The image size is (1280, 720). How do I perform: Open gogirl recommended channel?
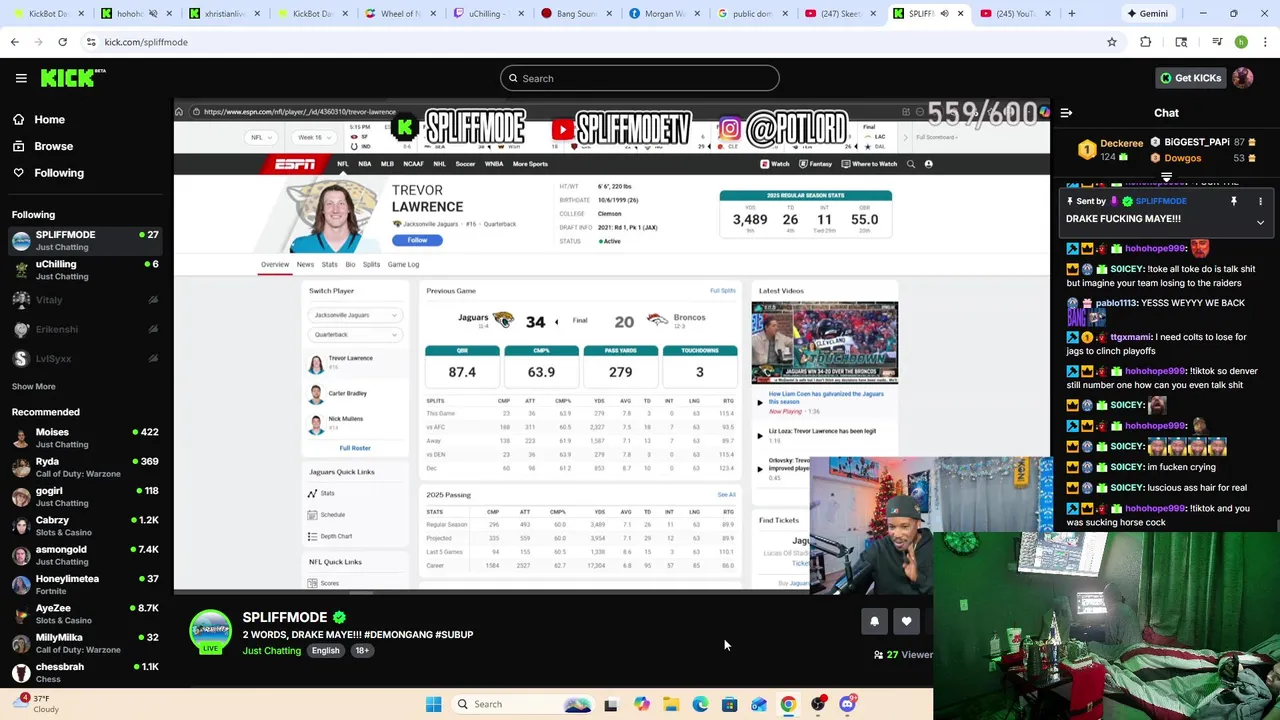[86, 497]
